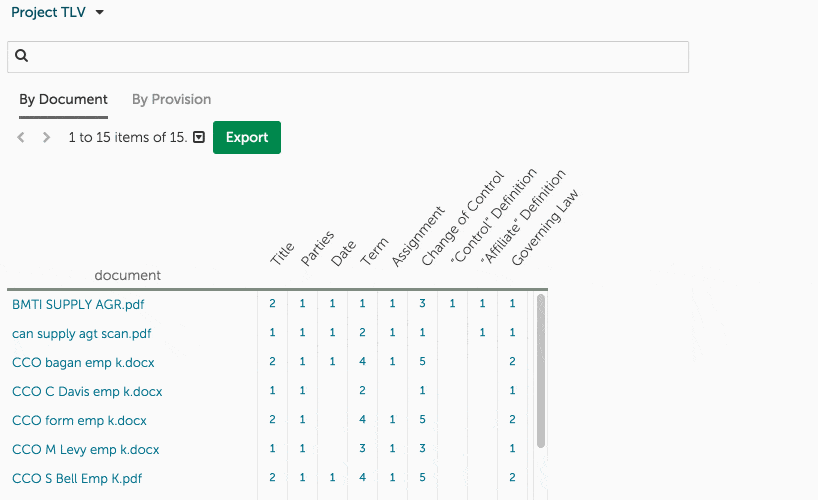This screenshot has width=818, height=500.
Task: Click Governing Law count for CCO C Davis
Action: (512, 390)
